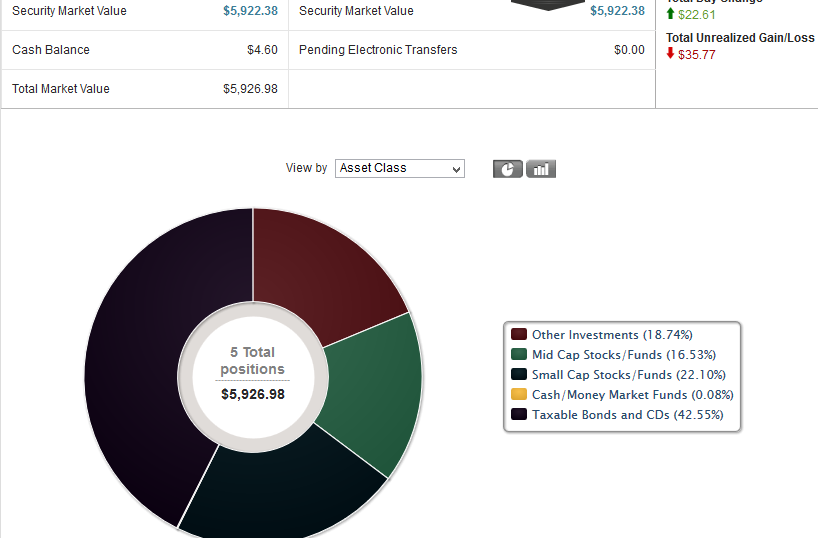This screenshot has width=818, height=538.
Task: Click the Cash Balance label
Action: pos(51,50)
